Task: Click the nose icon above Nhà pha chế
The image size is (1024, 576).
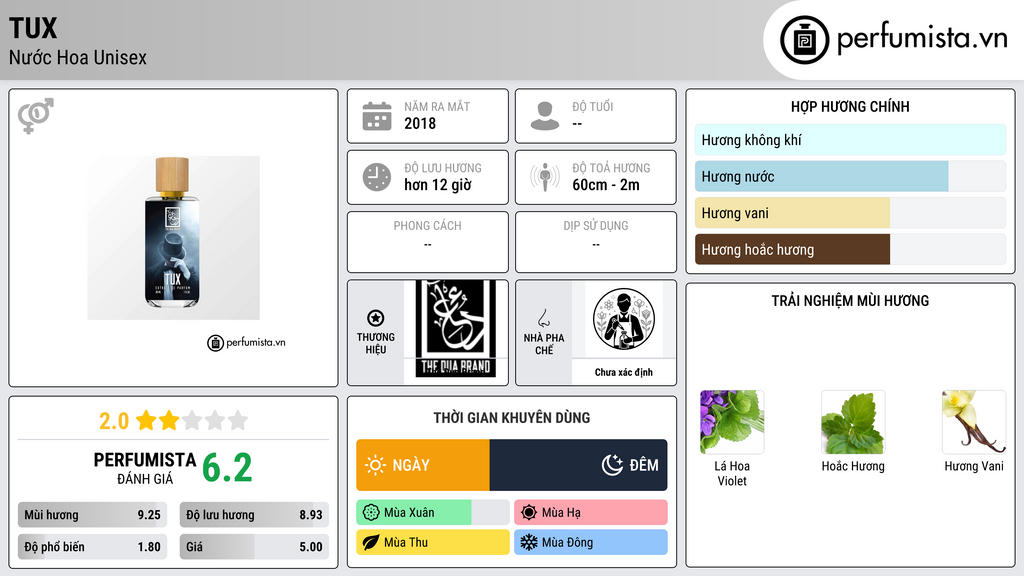Action: click(x=543, y=318)
